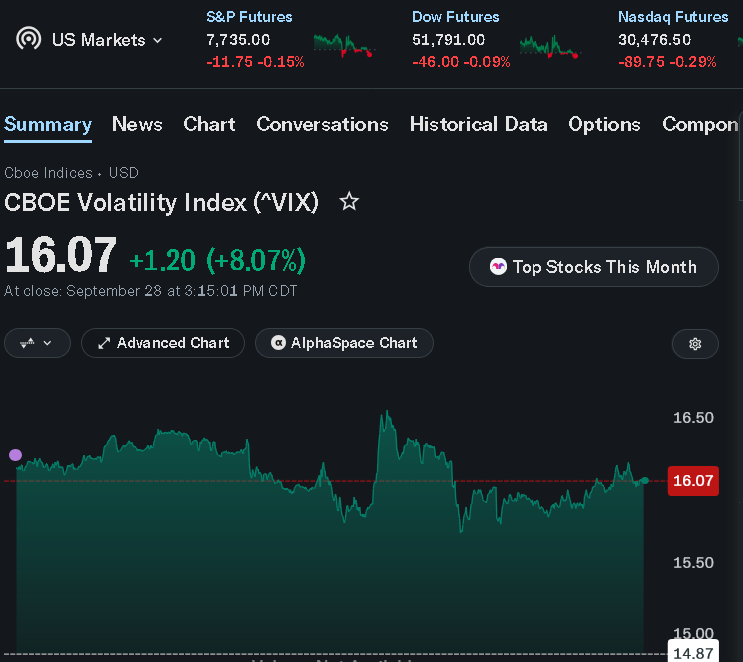The height and width of the screenshot is (662, 743).
Task: Select the Historical Data tab
Action: tap(479, 124)
